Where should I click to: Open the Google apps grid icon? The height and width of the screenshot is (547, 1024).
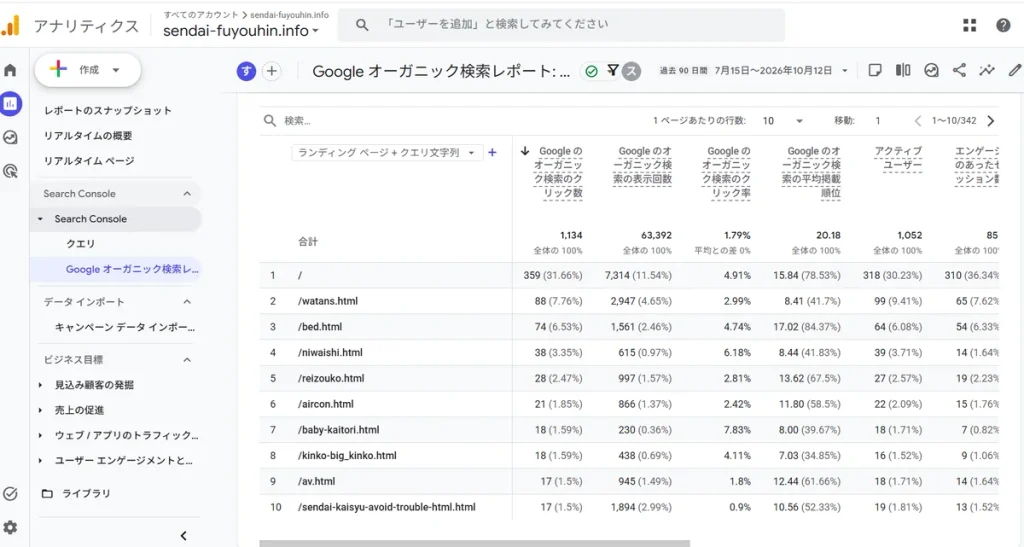[x=970, y=25]
